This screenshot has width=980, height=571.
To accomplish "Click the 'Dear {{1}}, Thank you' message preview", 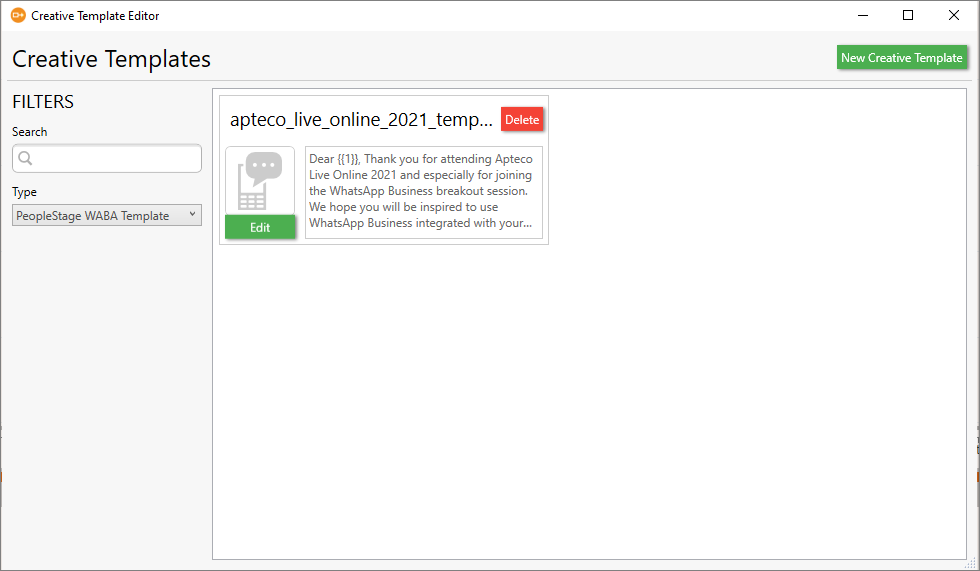I will tap(424, 192).
